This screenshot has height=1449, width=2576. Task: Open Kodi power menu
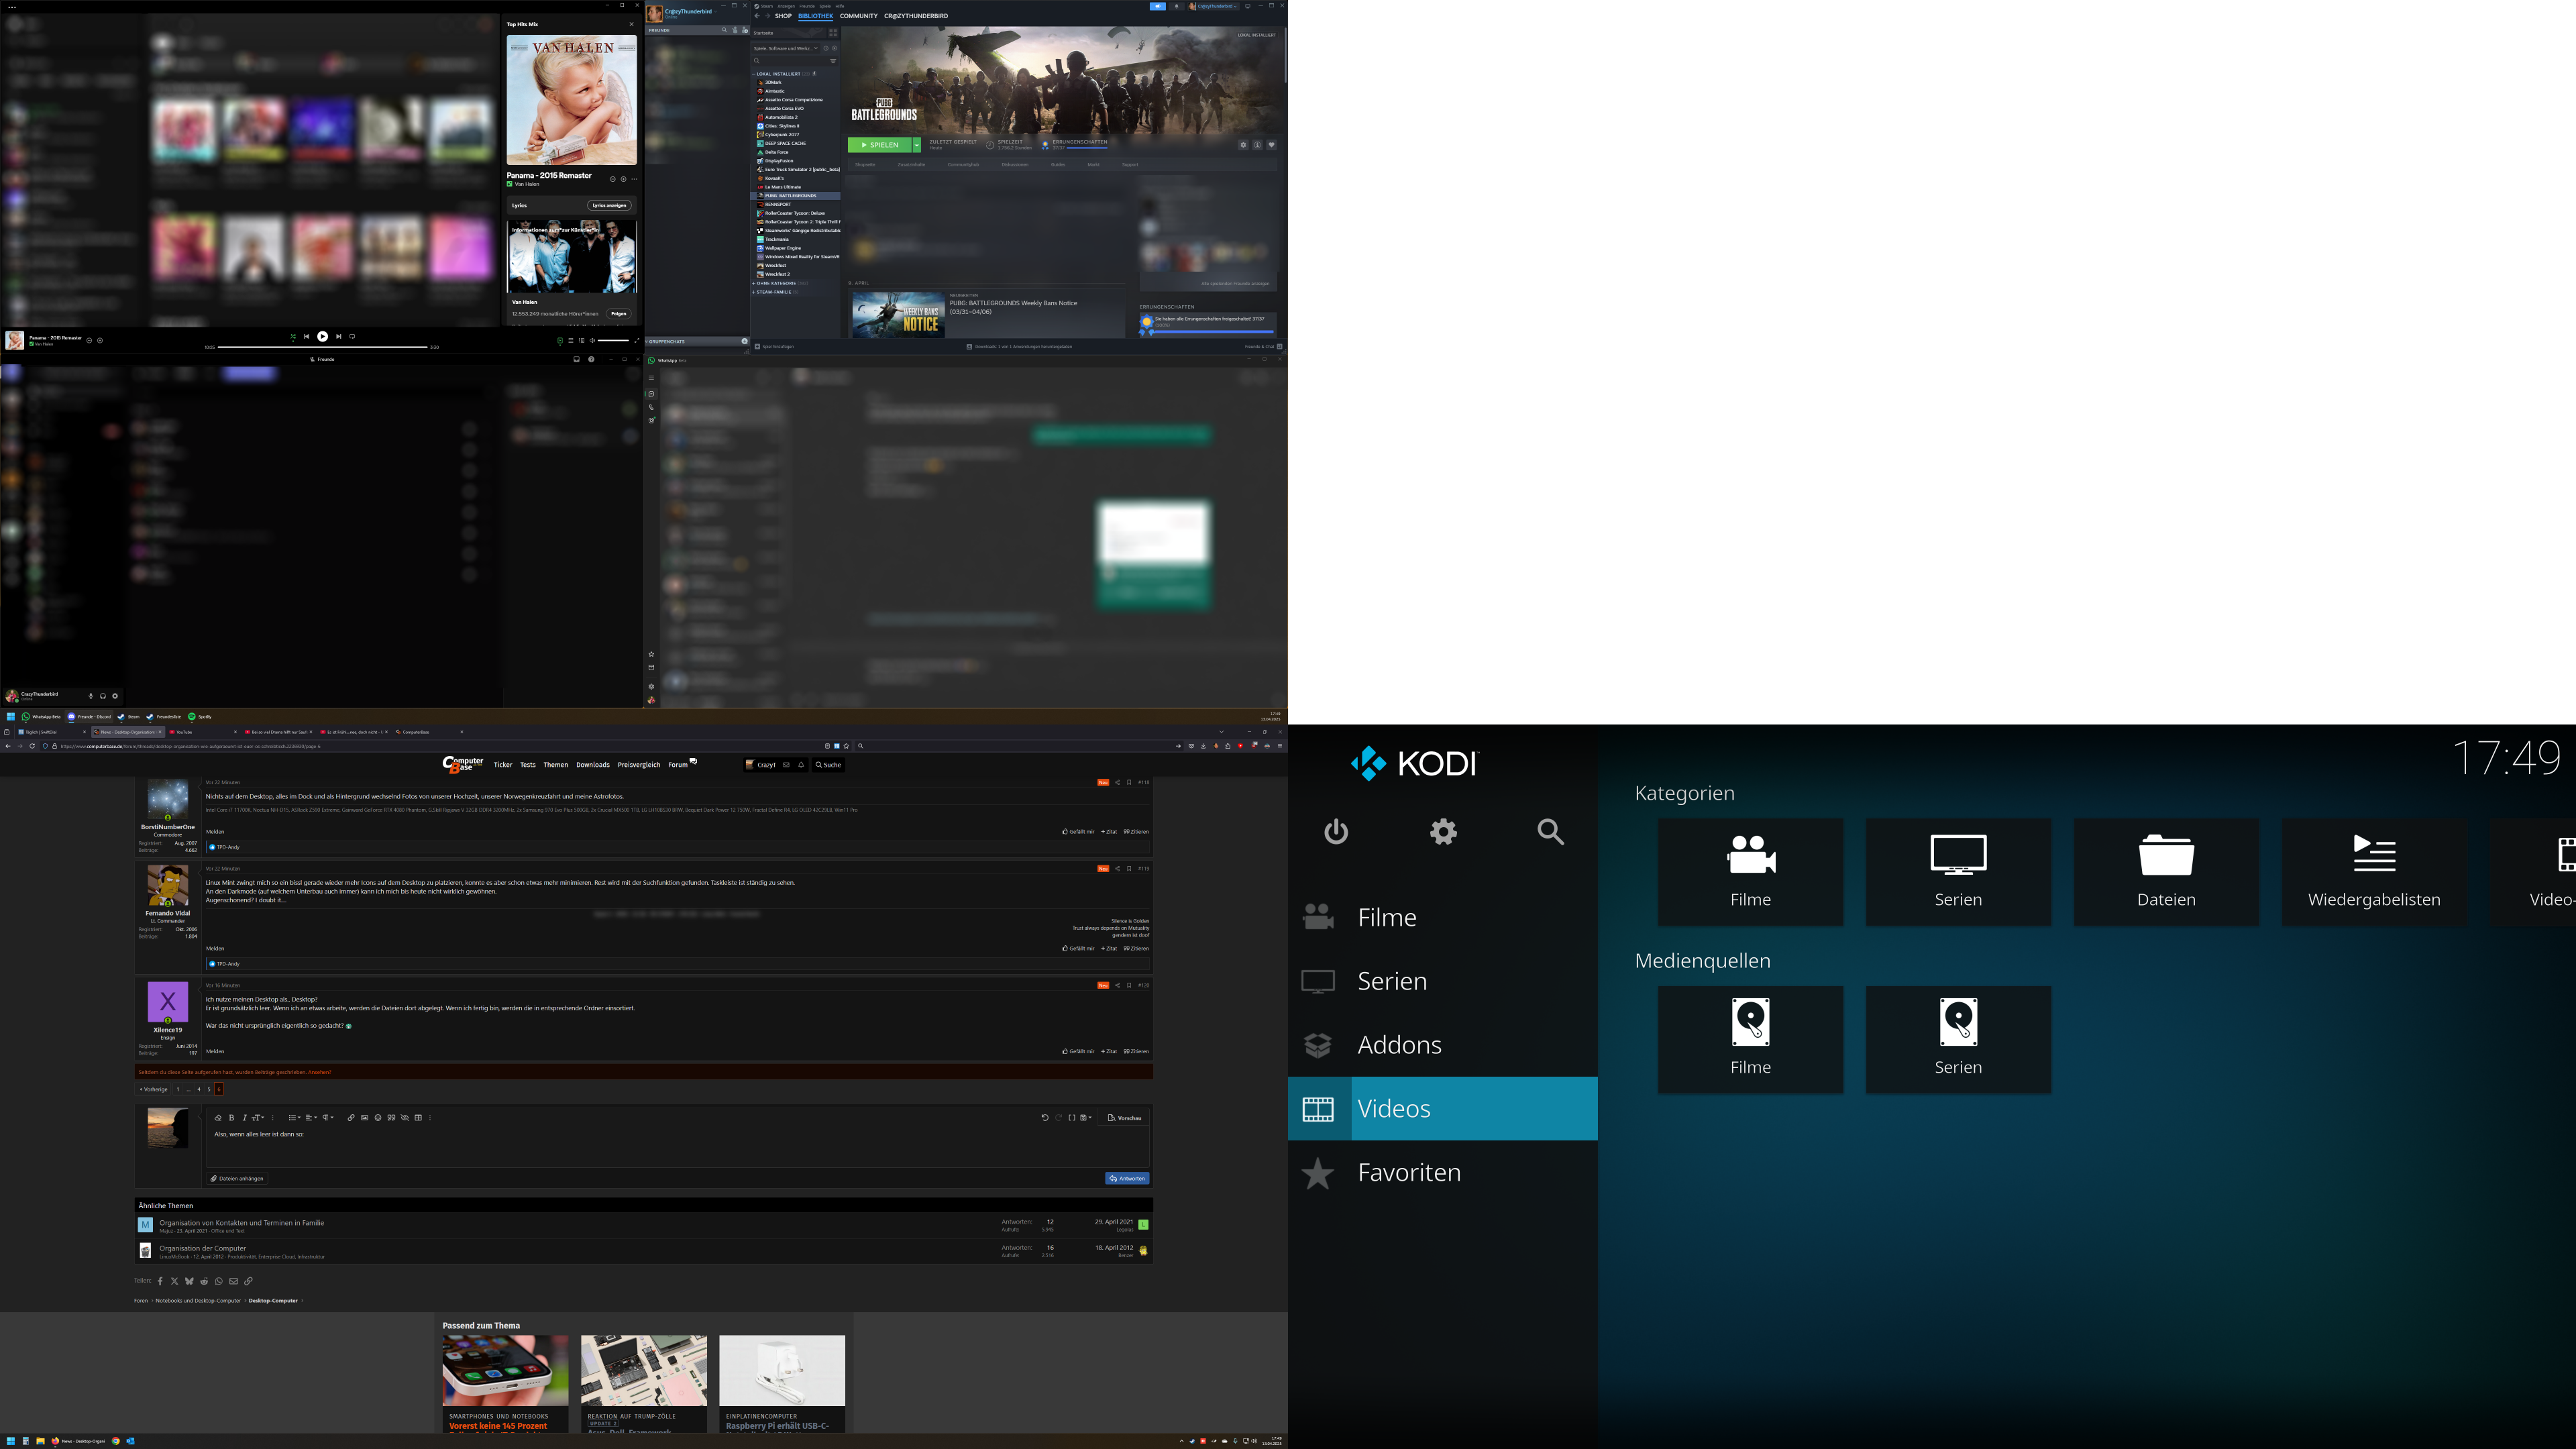1336,832
